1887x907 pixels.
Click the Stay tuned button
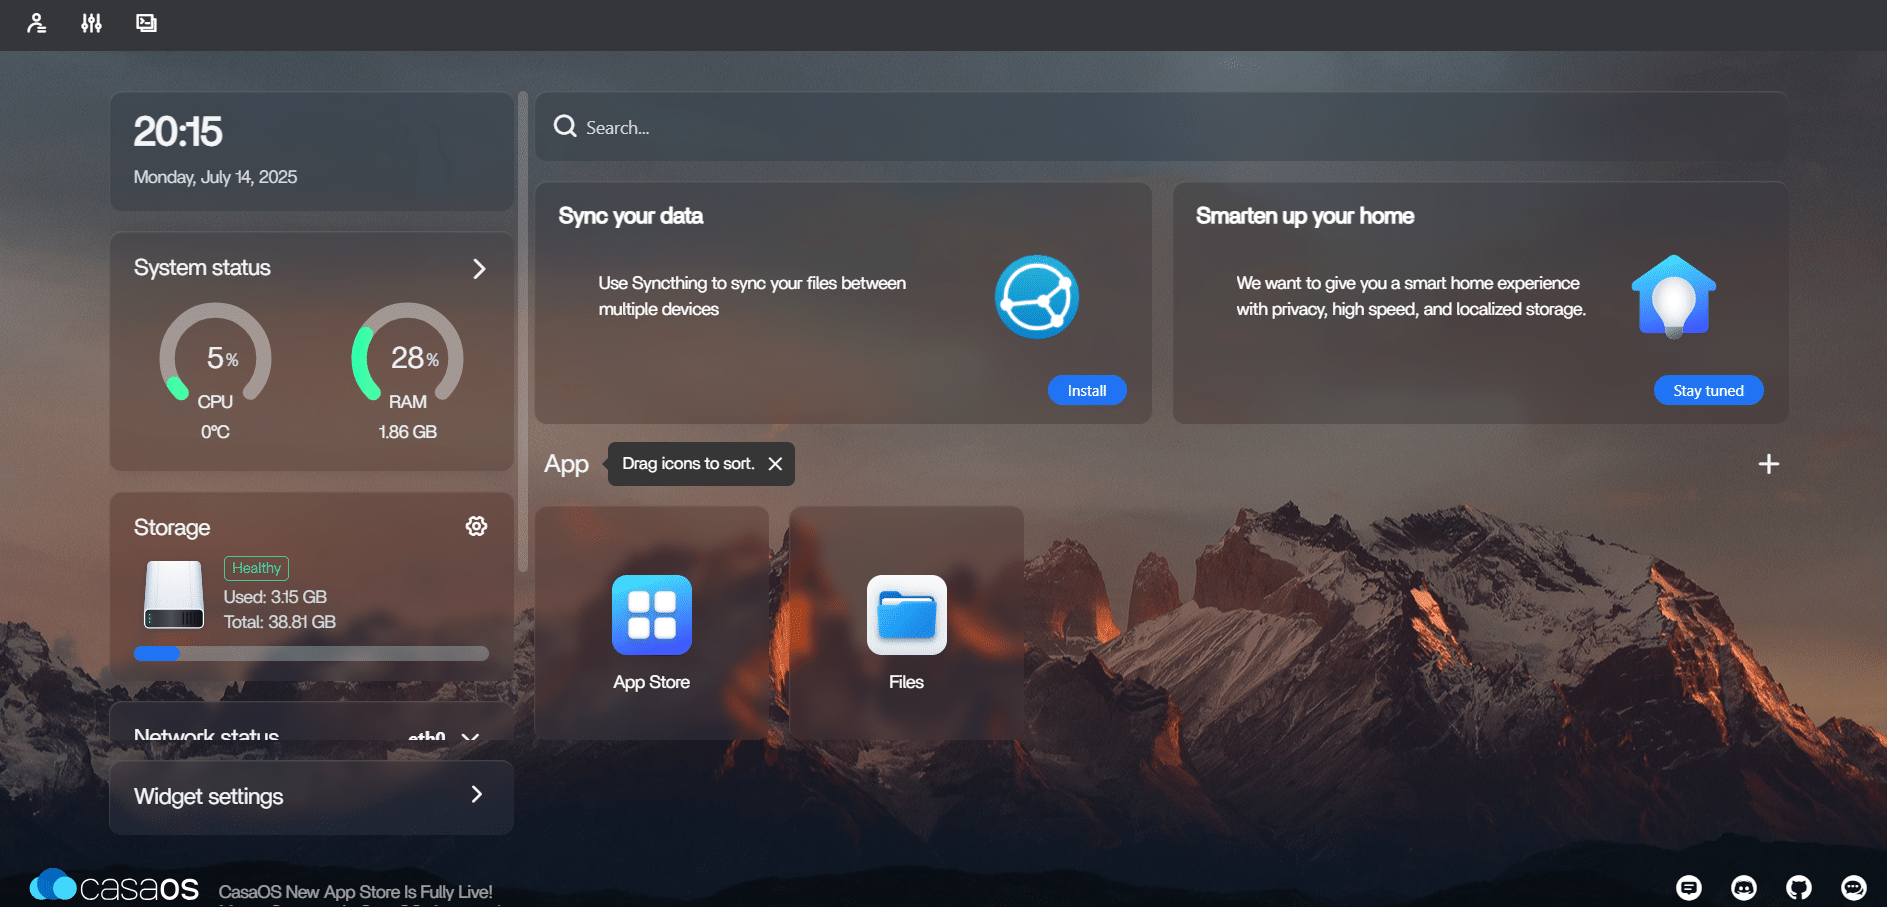coord(1708,390)
